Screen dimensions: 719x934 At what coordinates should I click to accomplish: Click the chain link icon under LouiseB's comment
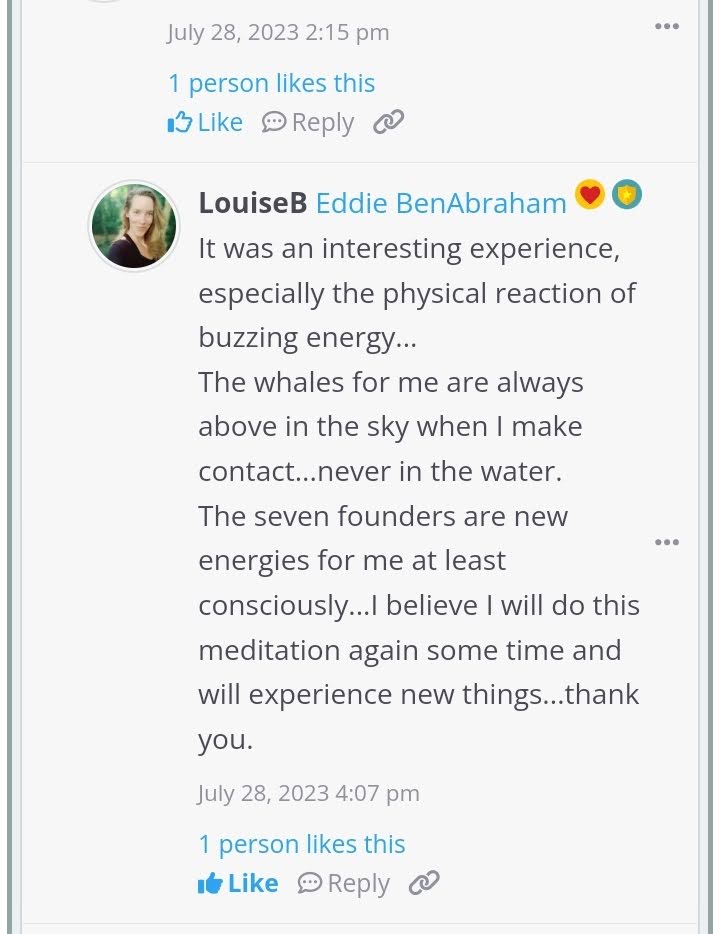(x=424, y=883)
